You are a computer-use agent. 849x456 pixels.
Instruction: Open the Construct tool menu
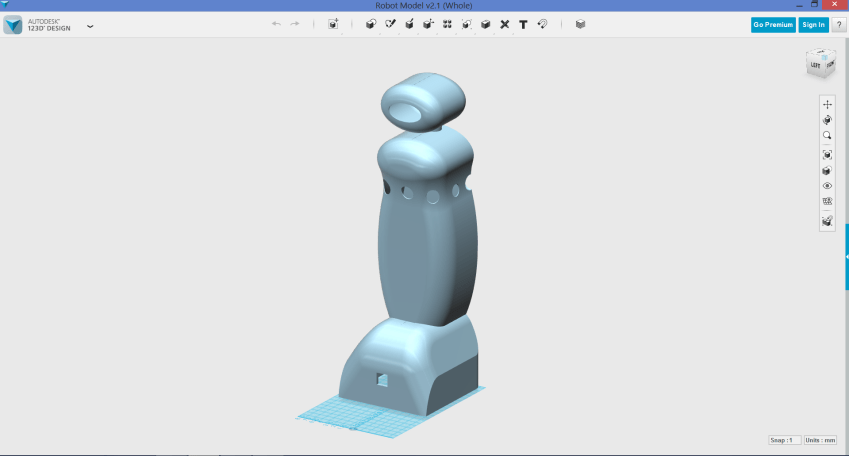(x=409, y=24)
